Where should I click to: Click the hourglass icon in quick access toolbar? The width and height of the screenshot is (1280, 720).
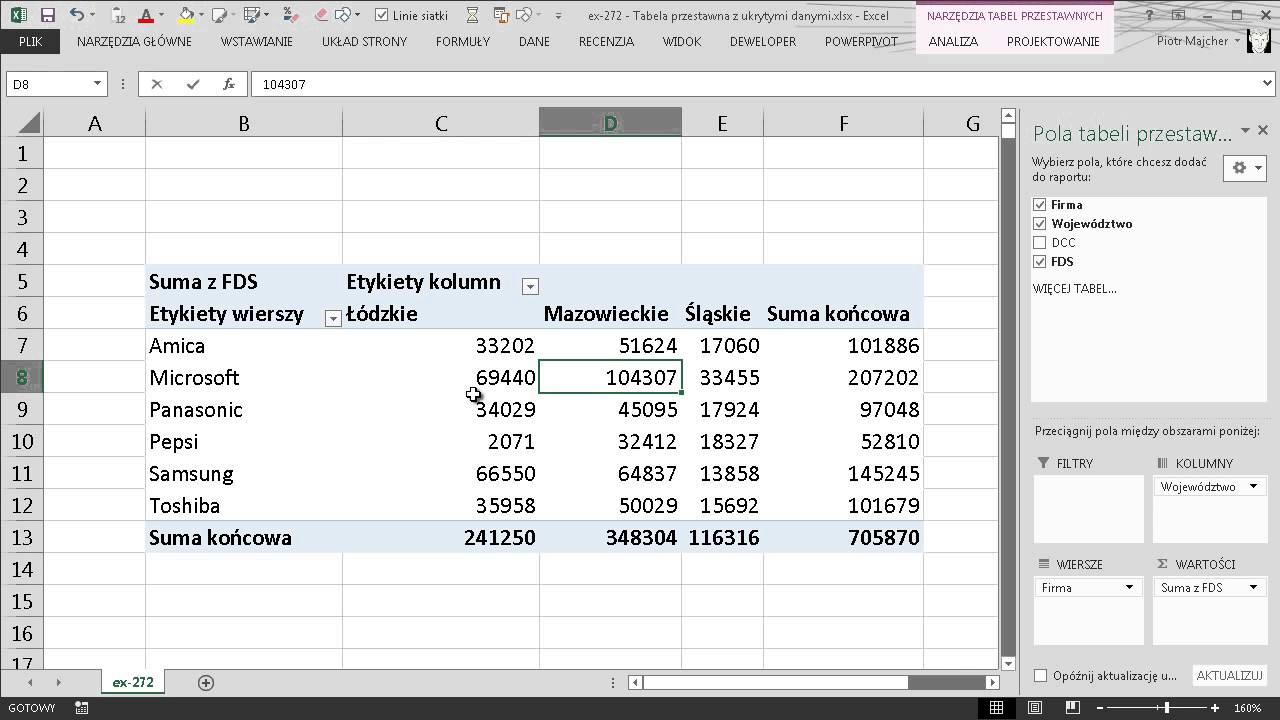coord(473,16)
